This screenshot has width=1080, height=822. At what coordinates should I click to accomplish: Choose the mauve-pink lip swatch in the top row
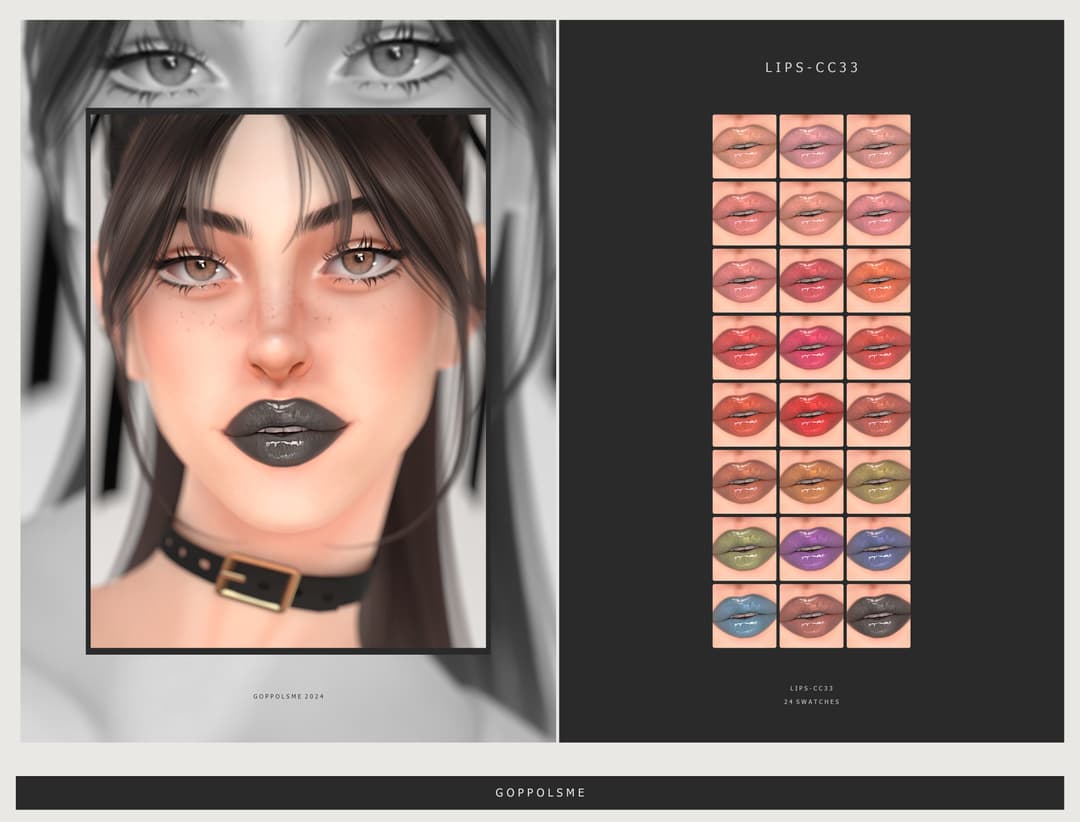point(812,148)
